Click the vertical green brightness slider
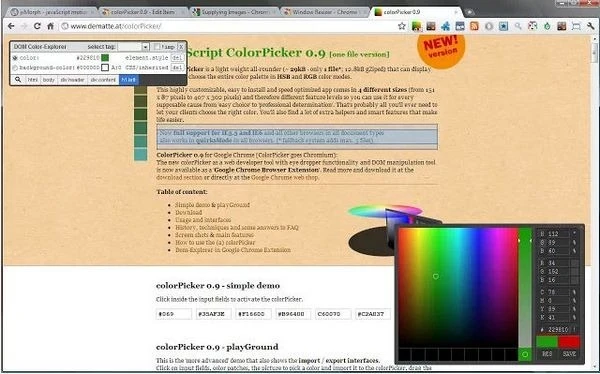Screen dimensions: 600x374 pos(525,288)
